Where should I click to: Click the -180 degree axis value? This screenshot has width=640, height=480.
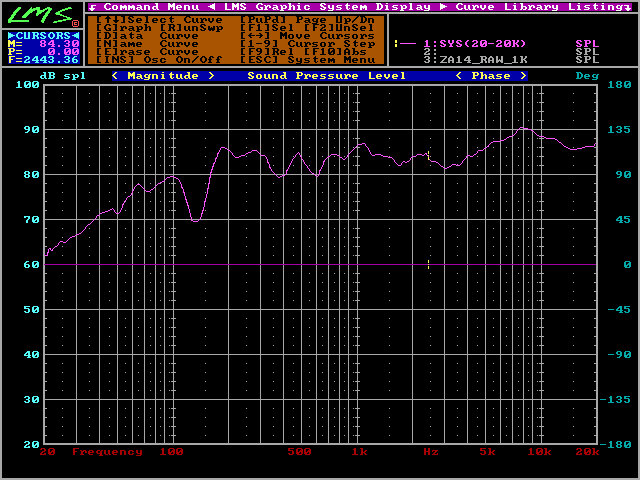(x=615, y=444)
